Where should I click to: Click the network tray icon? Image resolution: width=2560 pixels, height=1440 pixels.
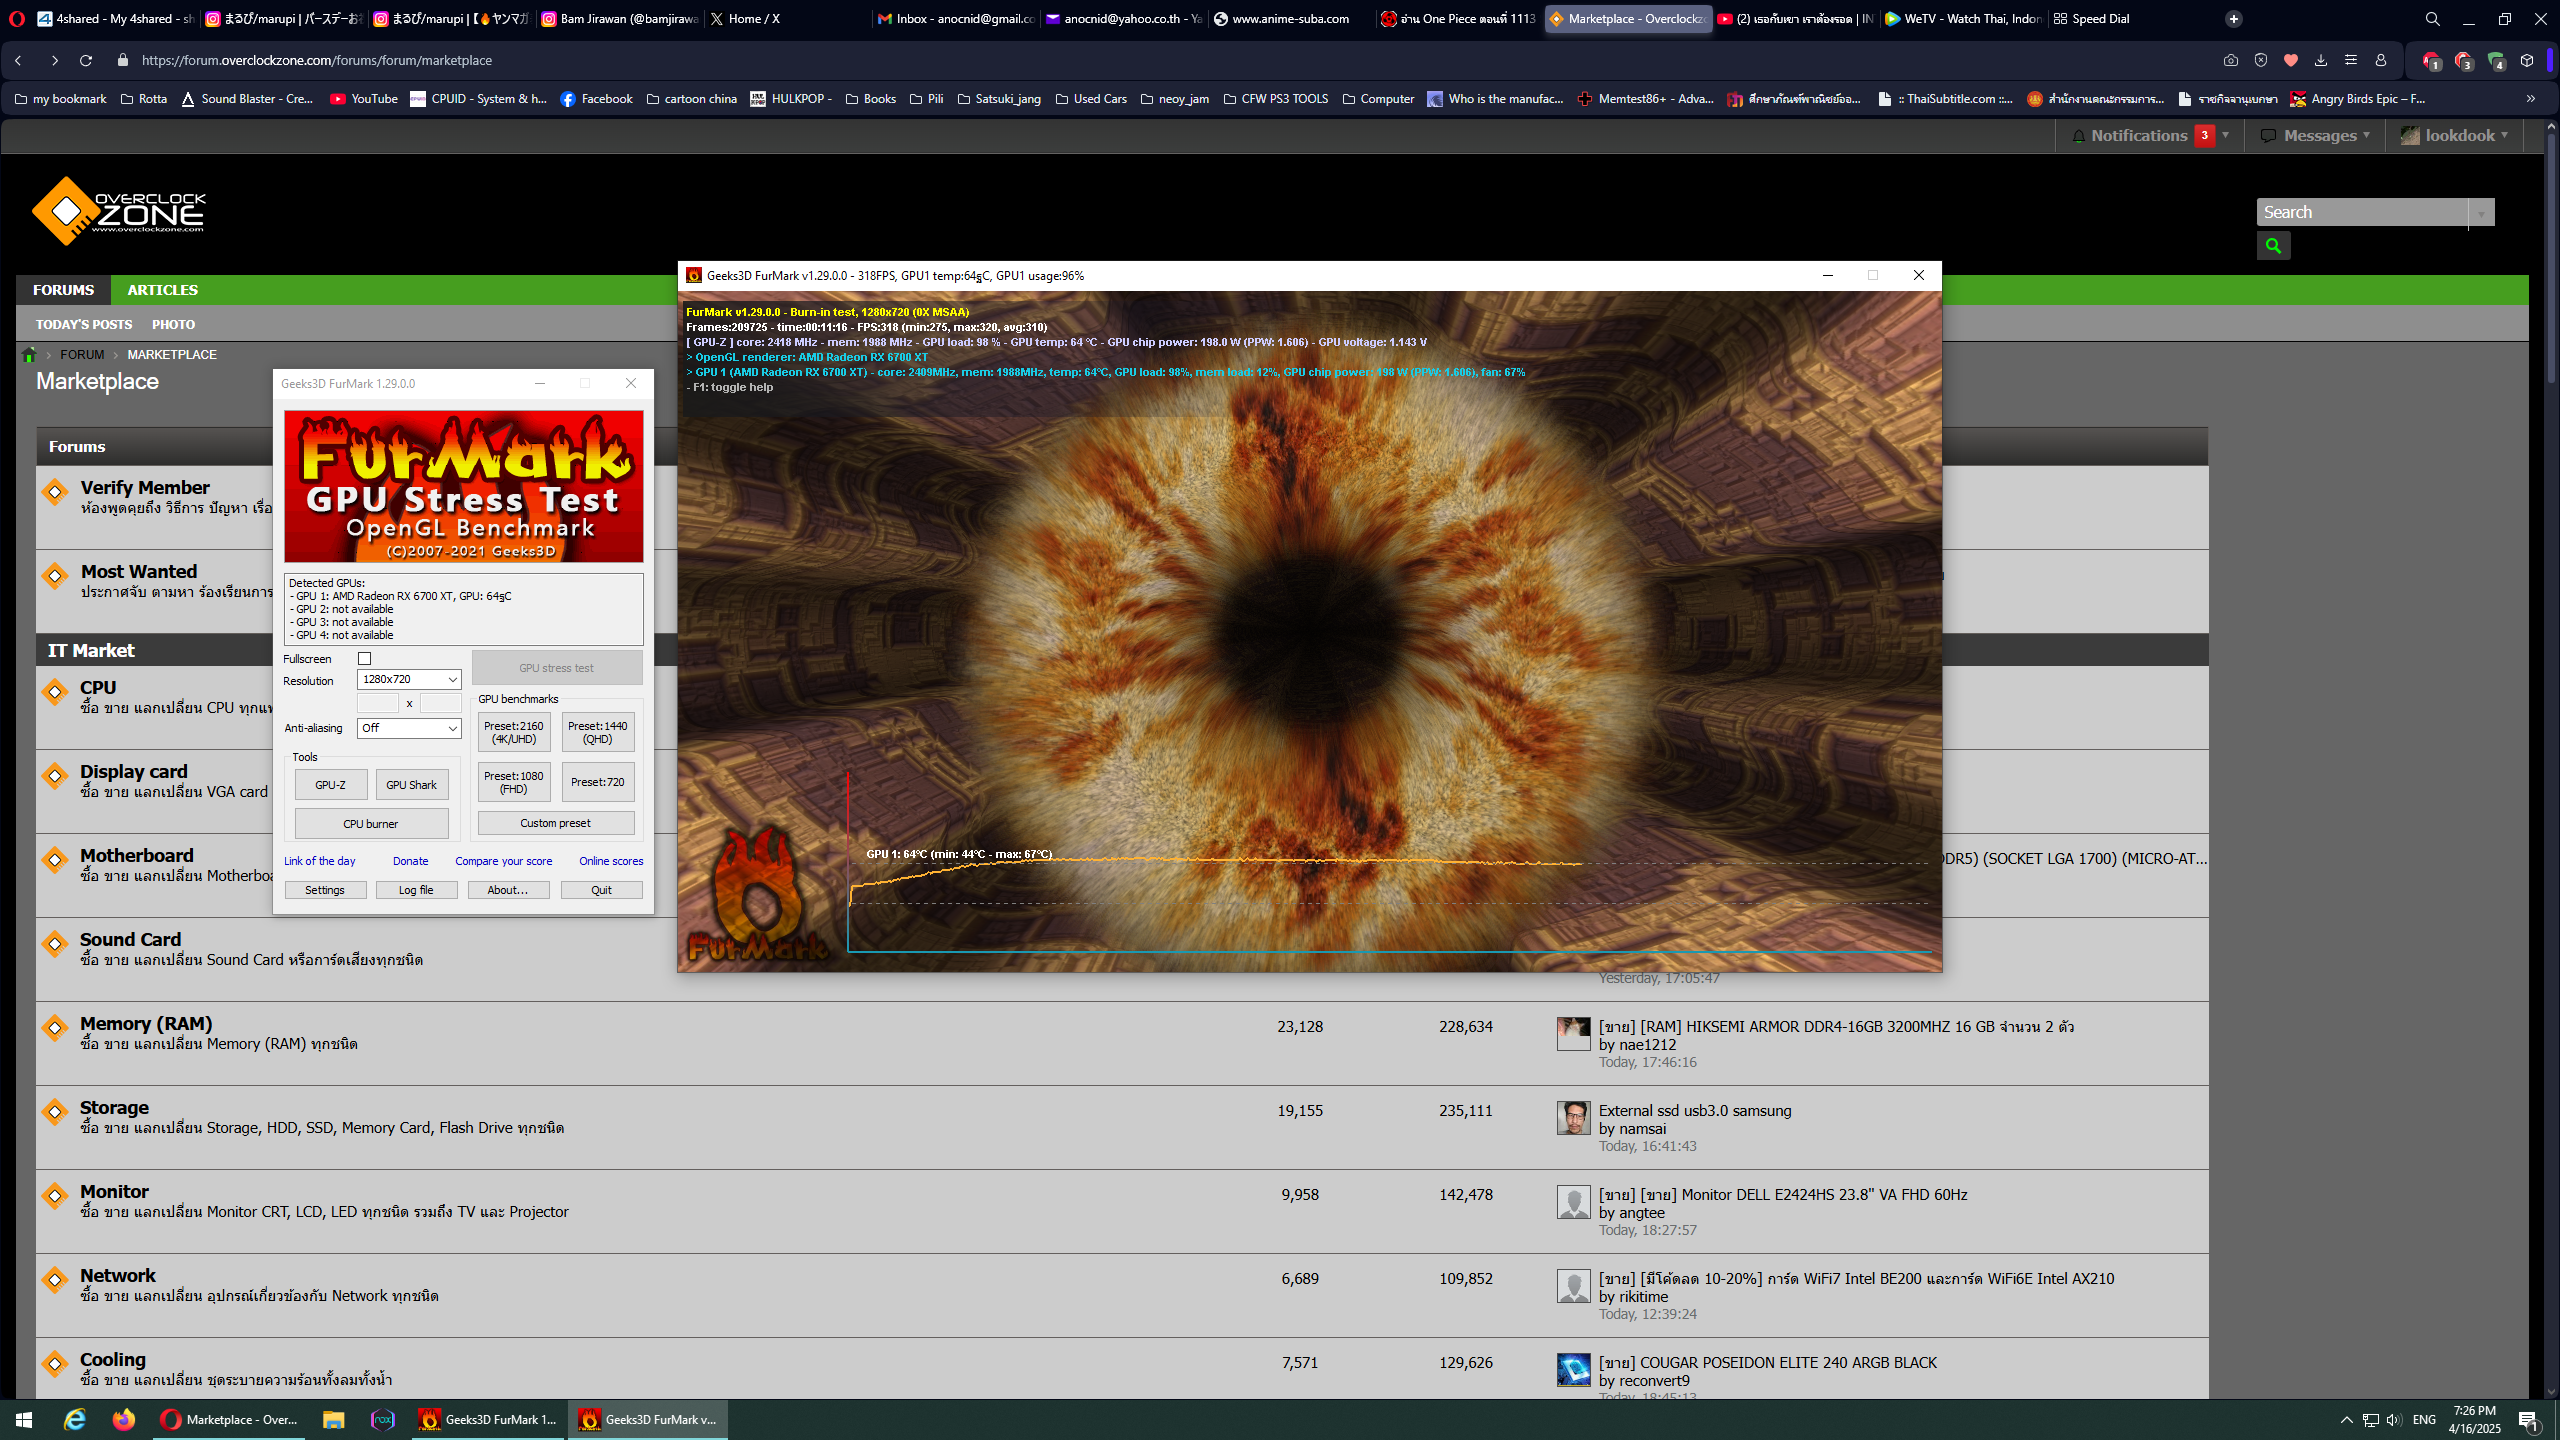pyautogui.click(x=2370, y=1420)
